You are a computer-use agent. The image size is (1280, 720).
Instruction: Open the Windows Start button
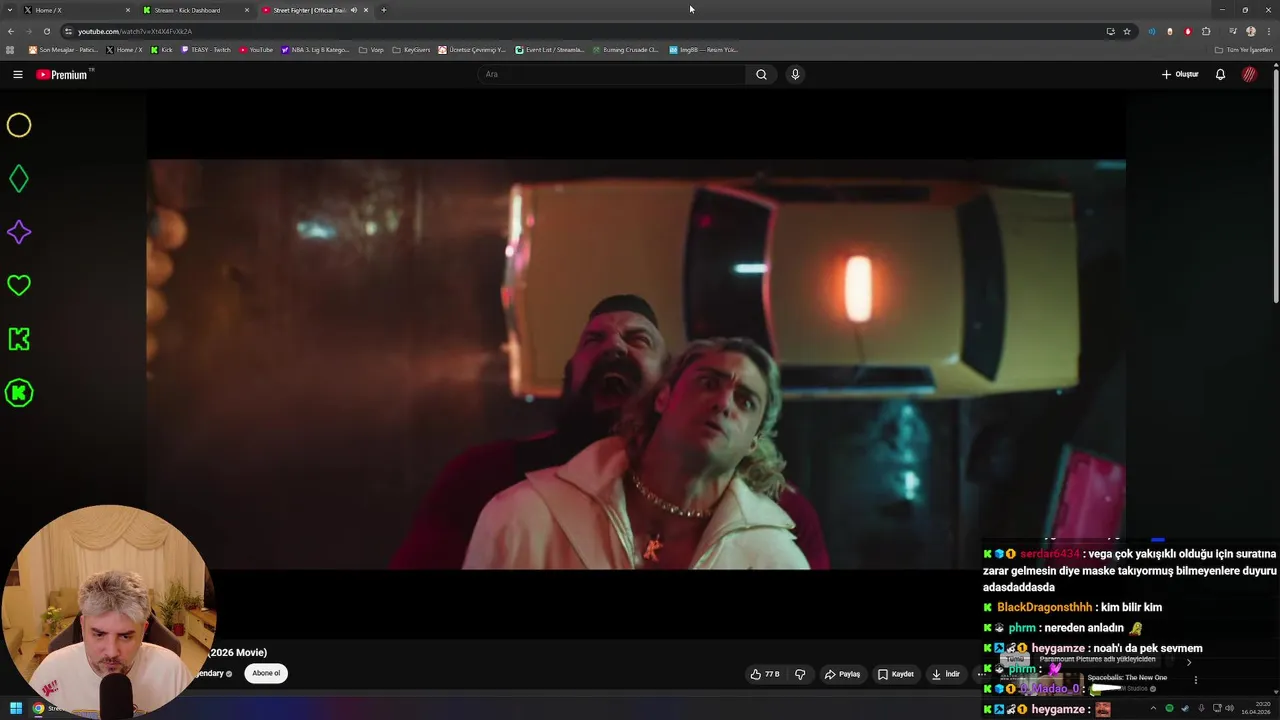(x=16, y=708)
